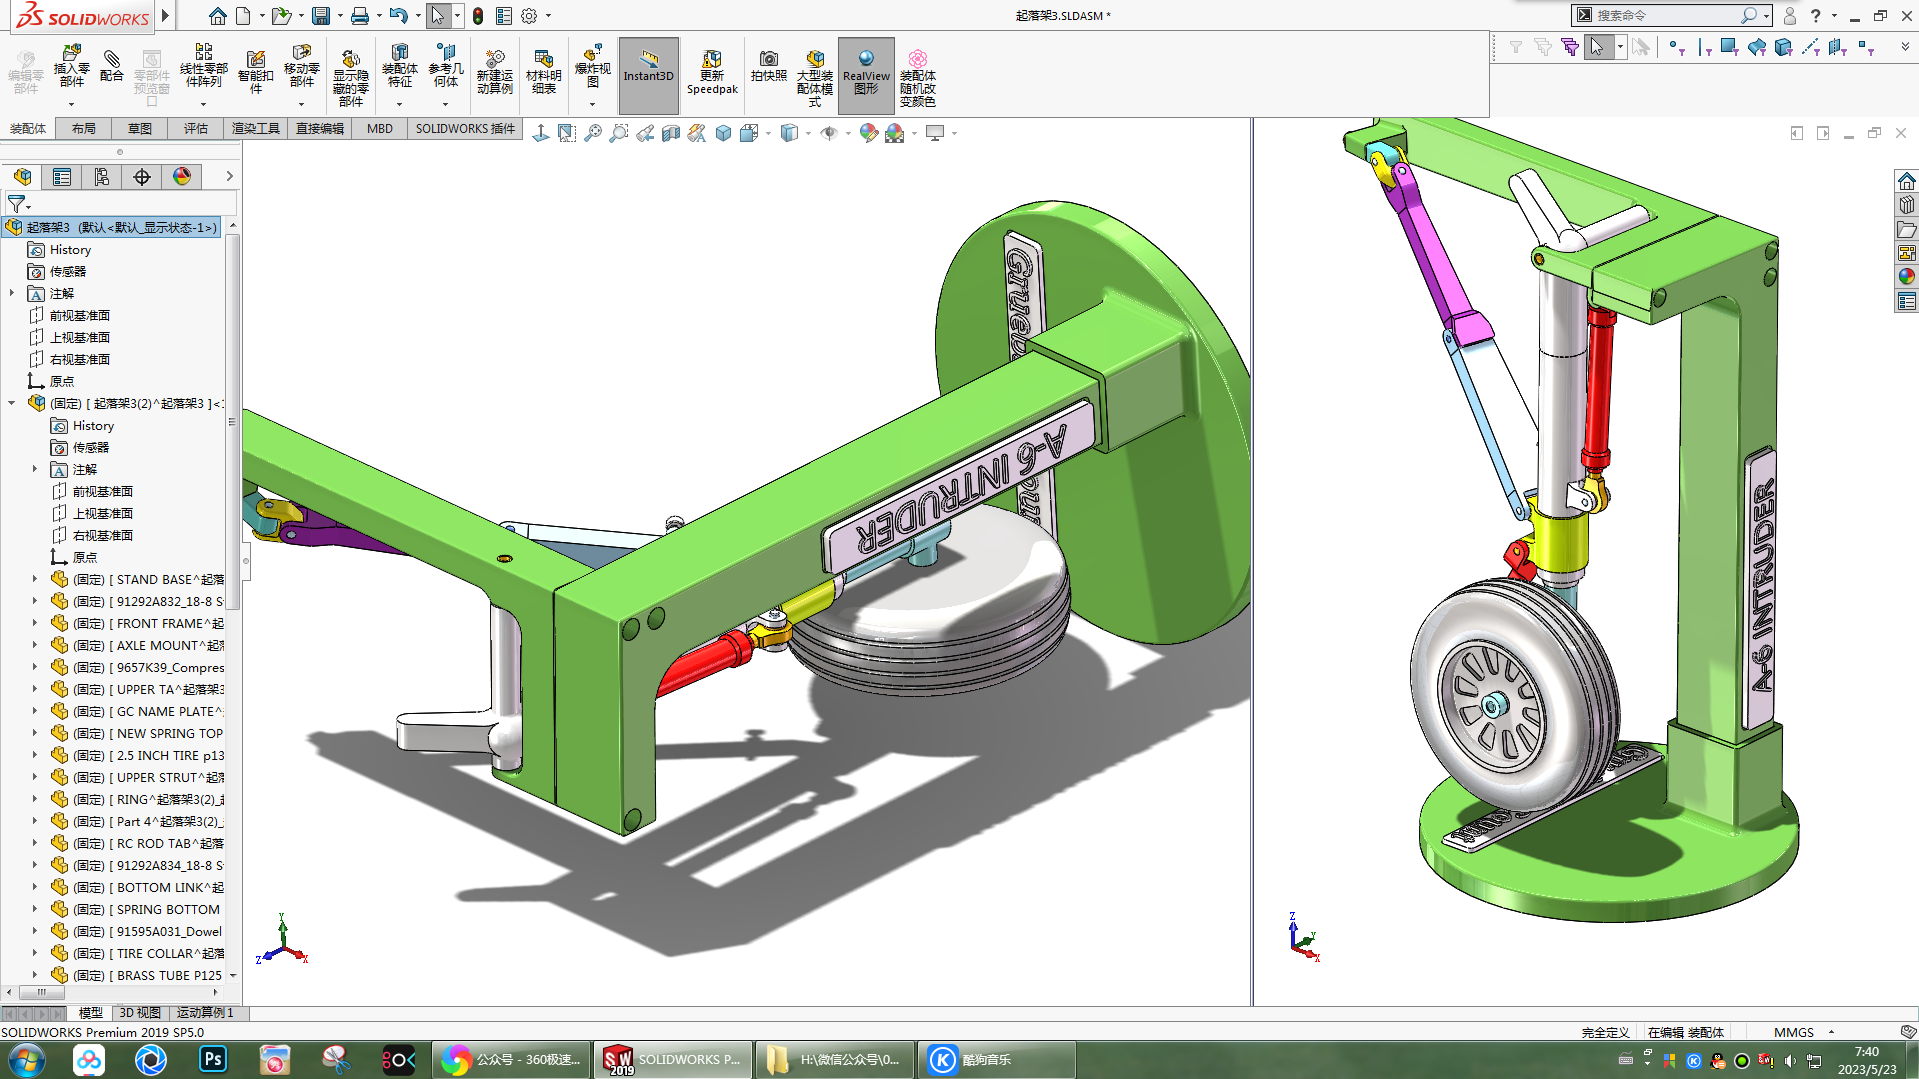
Task: Open Linear Component Pattern (线性零部件阵列)
Action: (x=203, y=66)
